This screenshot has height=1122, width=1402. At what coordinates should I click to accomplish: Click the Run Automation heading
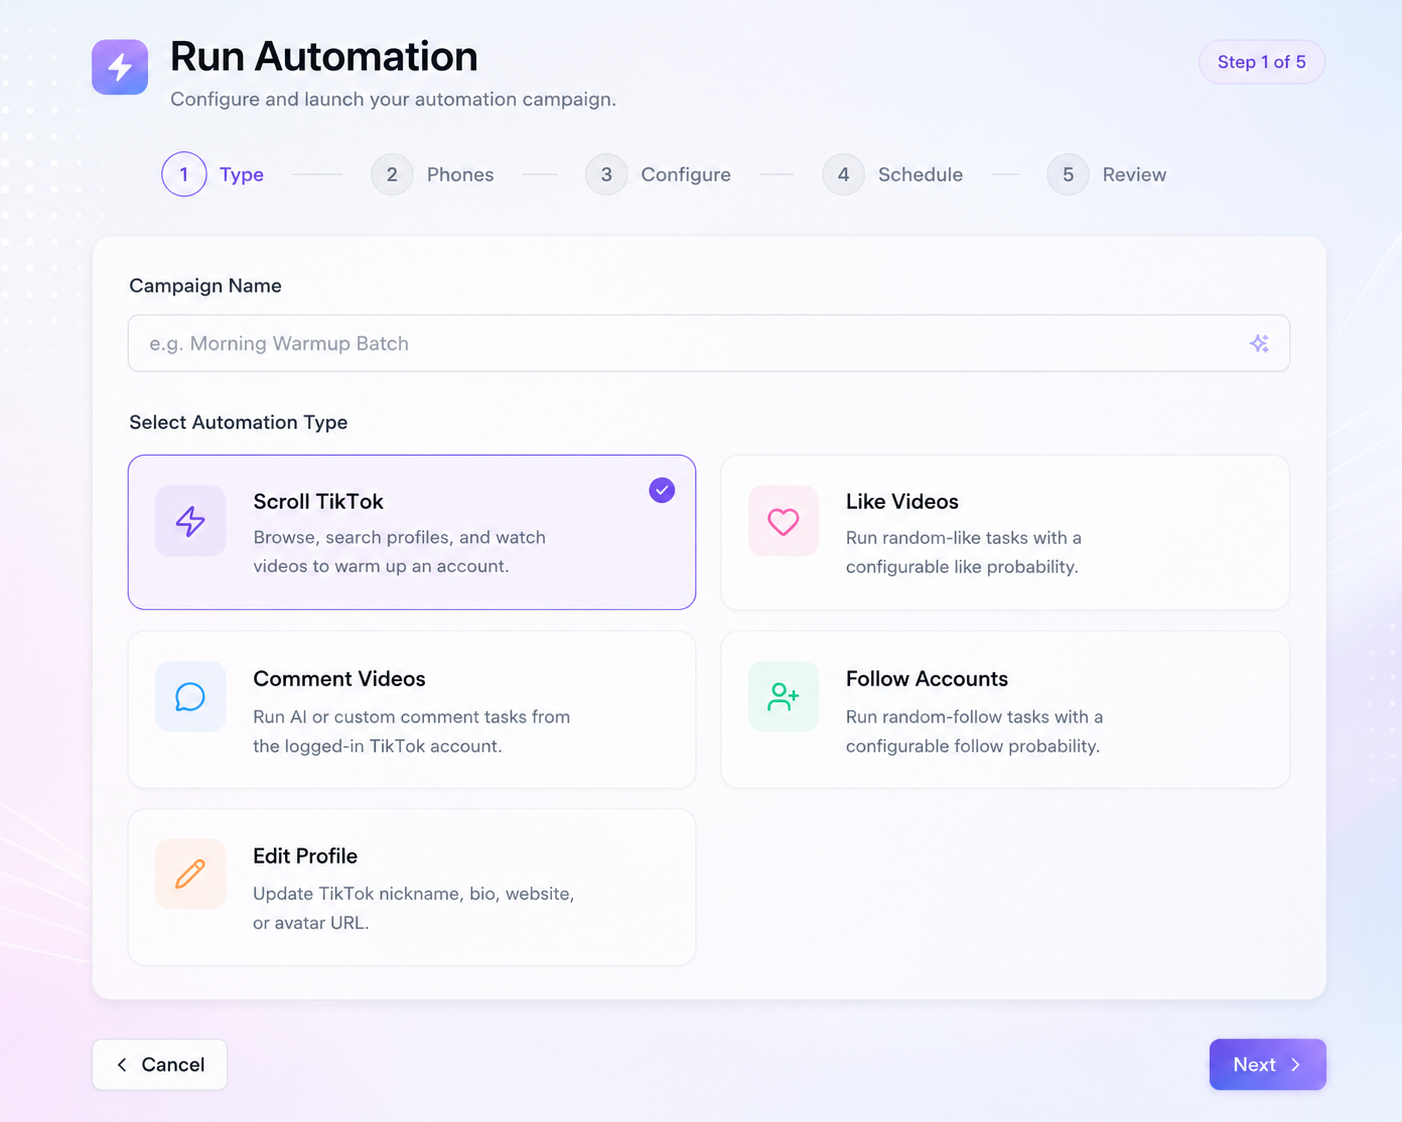pyautogui.click(x=324, y=56)
